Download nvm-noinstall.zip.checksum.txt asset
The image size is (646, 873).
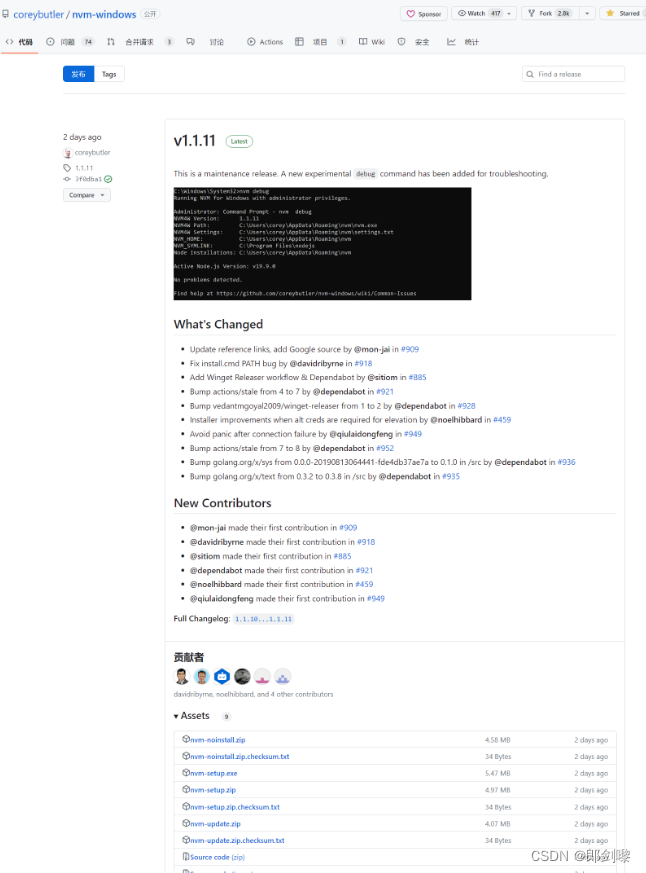pyautogui.click(x=240, y=757)
